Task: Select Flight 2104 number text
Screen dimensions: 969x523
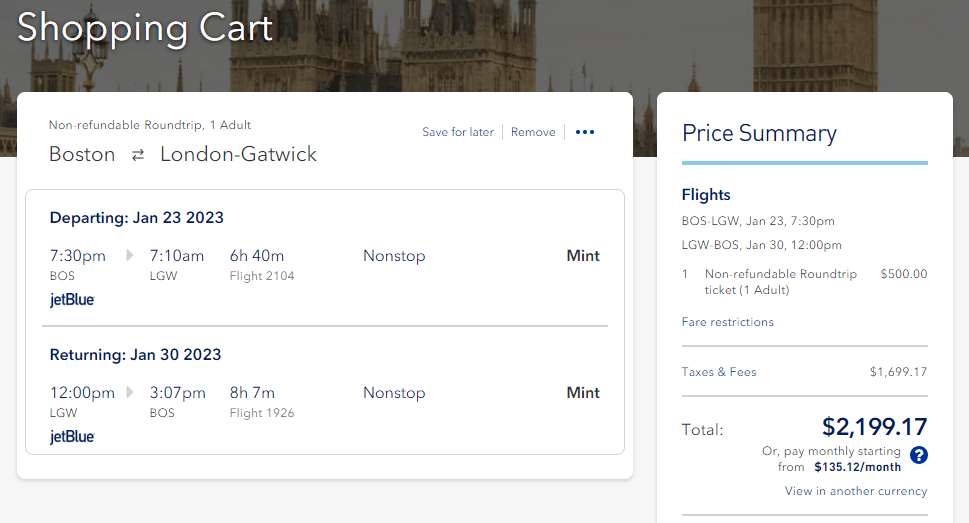Action: coord(262,276)
